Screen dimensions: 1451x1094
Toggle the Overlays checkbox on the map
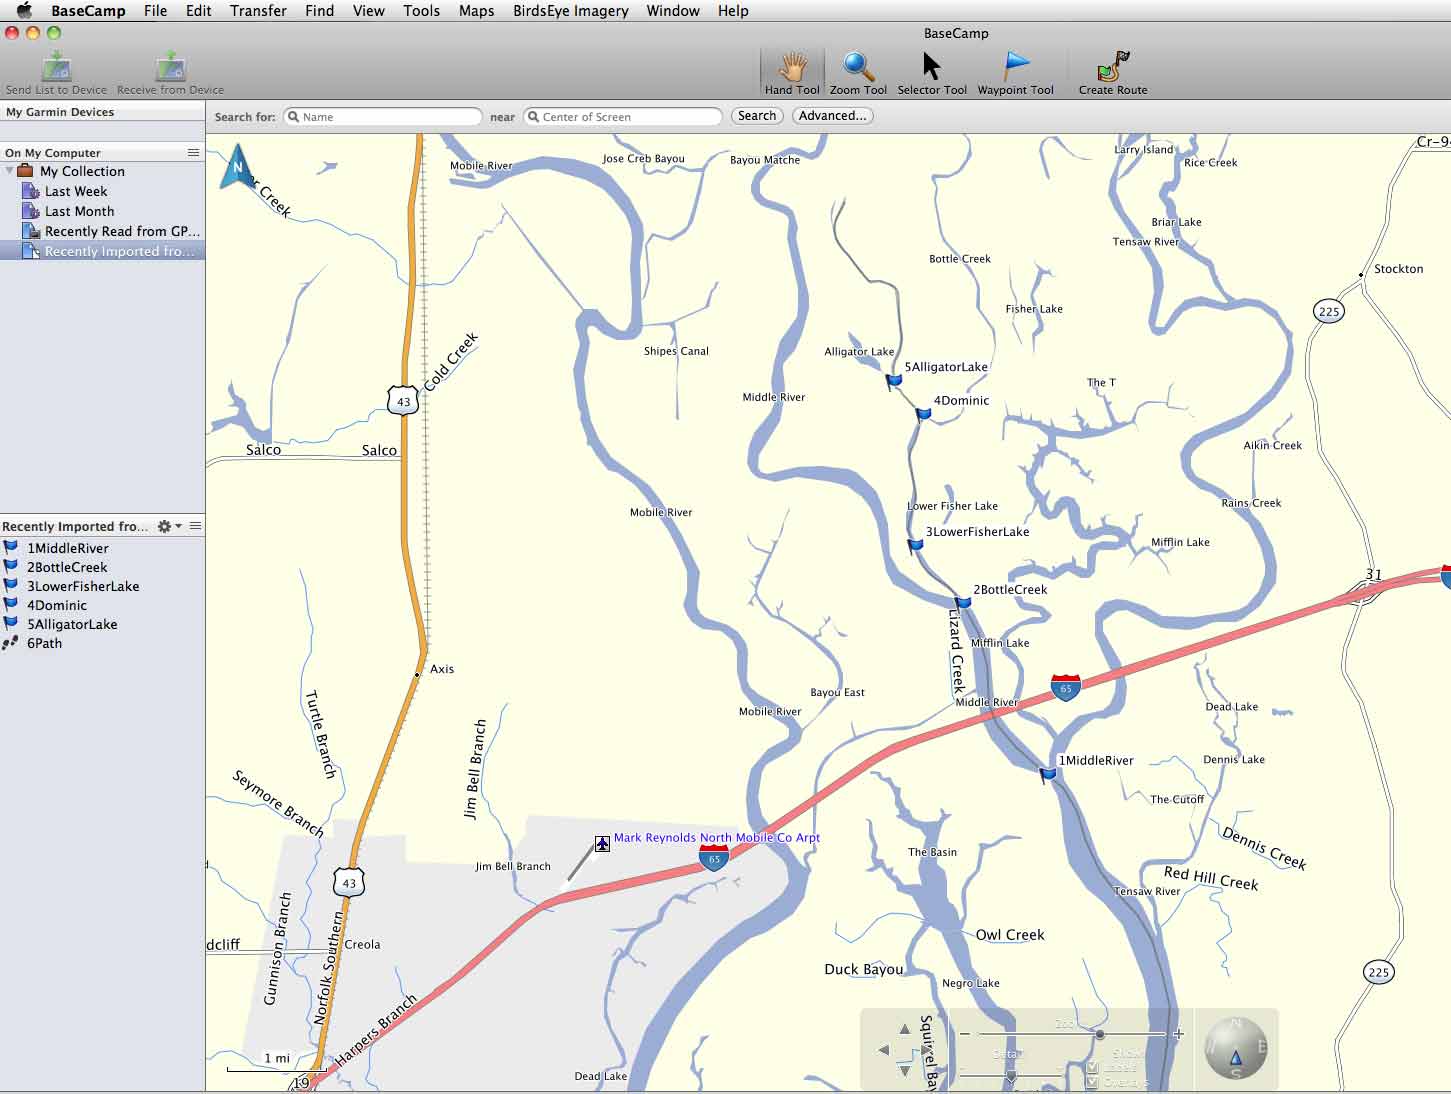1092,1082
